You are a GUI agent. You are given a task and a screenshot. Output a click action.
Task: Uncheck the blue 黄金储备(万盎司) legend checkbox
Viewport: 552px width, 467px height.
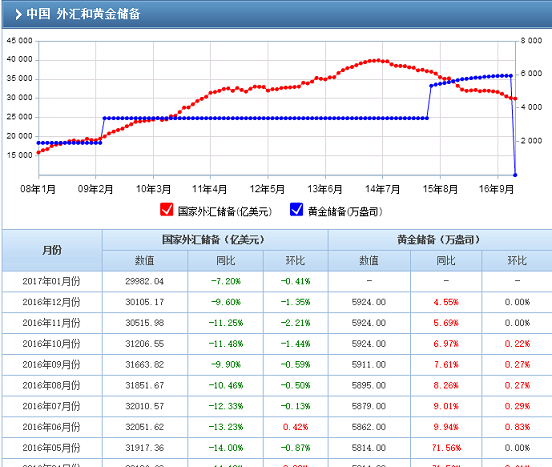(296, 209)
